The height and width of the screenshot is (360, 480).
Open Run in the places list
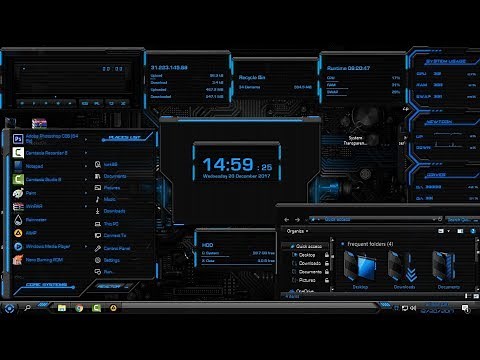coord(104,272)
